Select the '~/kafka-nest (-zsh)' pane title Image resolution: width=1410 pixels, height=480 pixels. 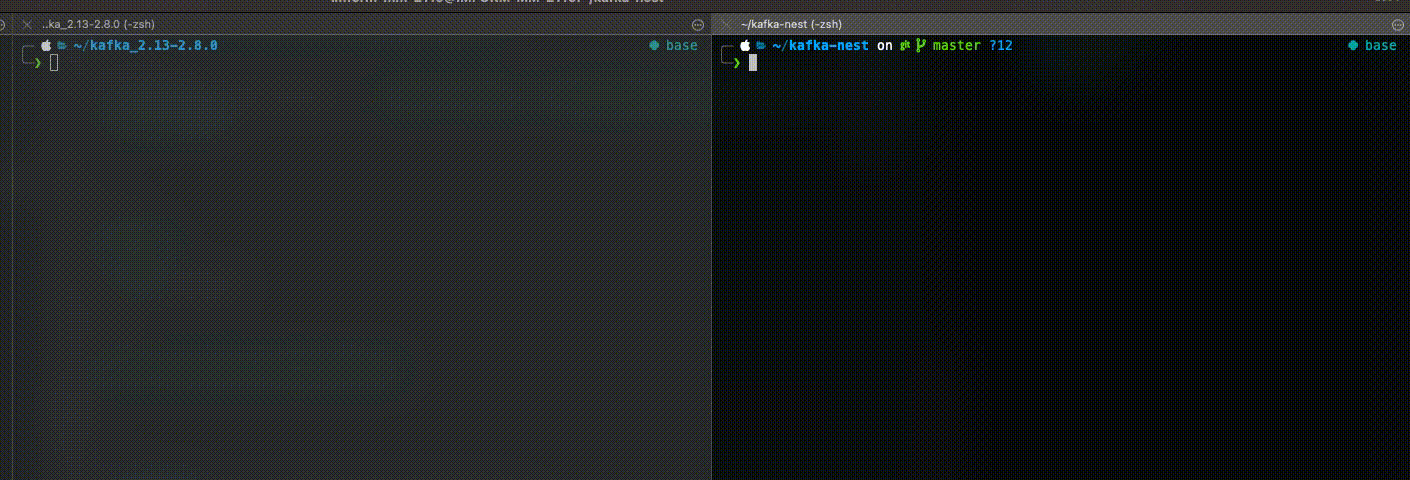[x=791, y=24]
